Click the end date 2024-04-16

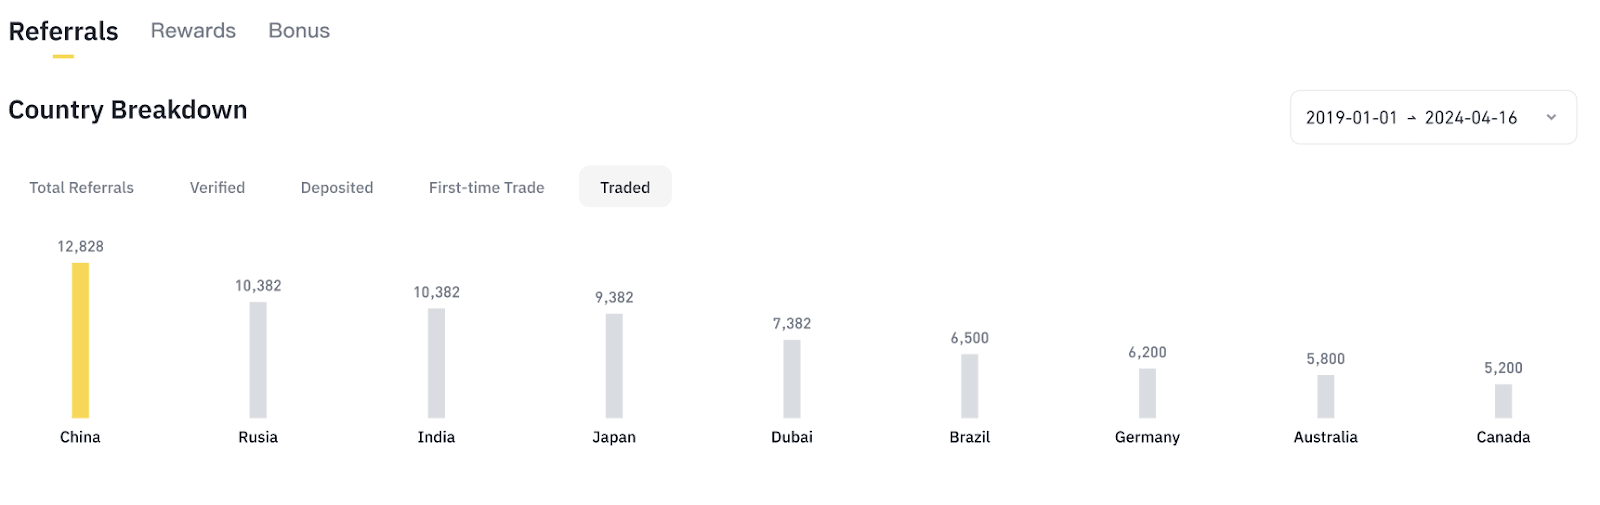(x=1471, y=118)
